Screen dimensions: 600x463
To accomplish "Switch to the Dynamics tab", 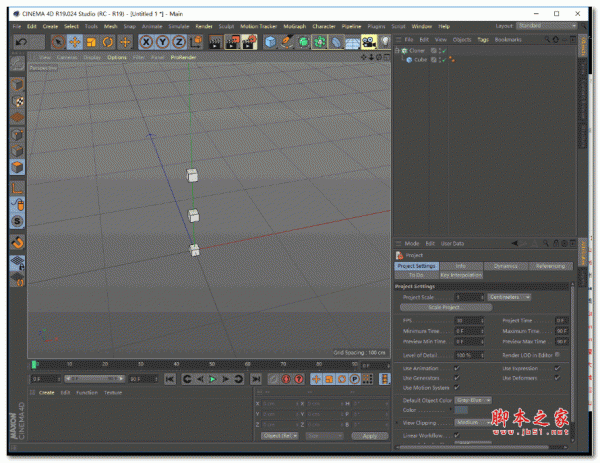I will click(x=505, y=266).
